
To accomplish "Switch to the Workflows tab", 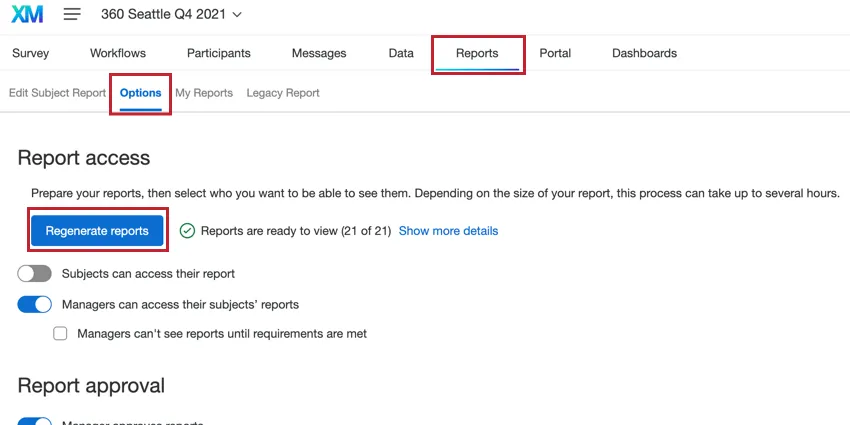I will click(118, 53).
